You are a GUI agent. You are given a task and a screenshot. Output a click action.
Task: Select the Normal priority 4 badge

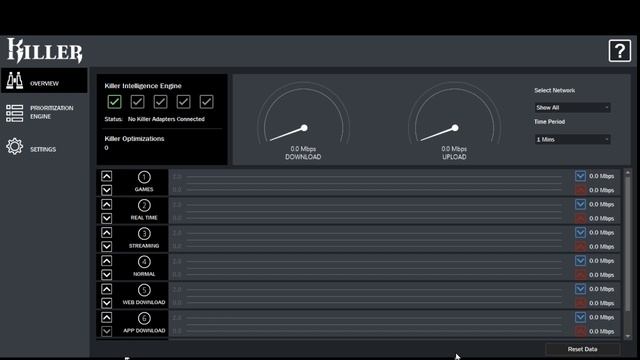pyautogui.click(x=144, y=262)
